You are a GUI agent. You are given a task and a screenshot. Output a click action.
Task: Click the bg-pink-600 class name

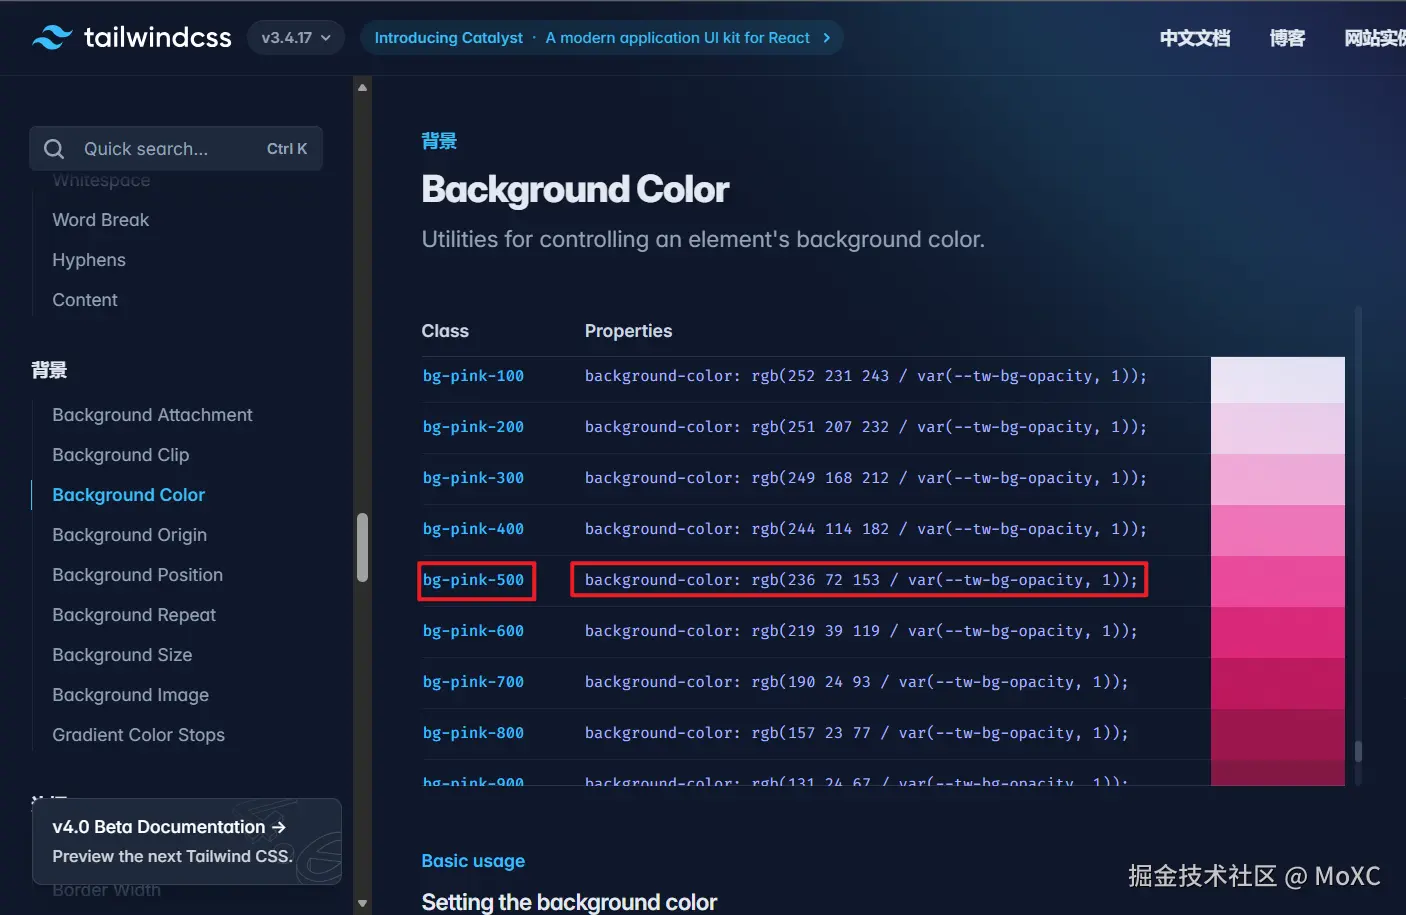(473, 631)
